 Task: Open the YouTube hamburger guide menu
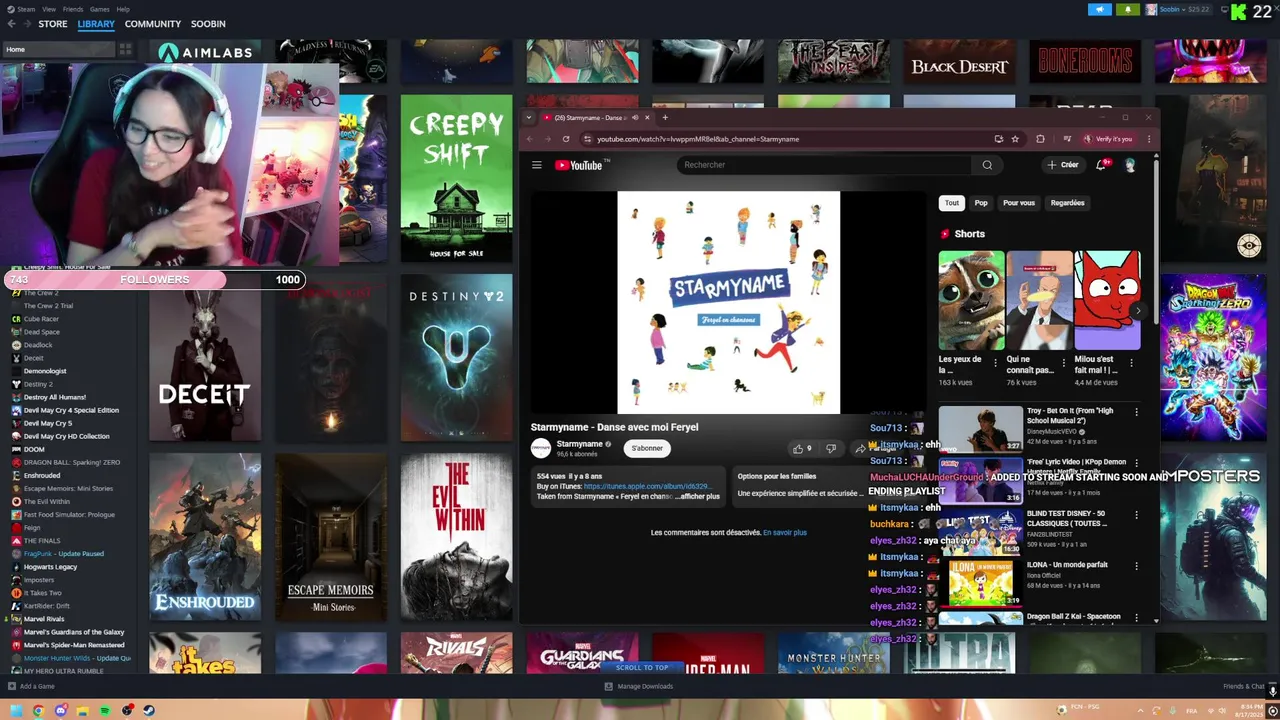537,165
